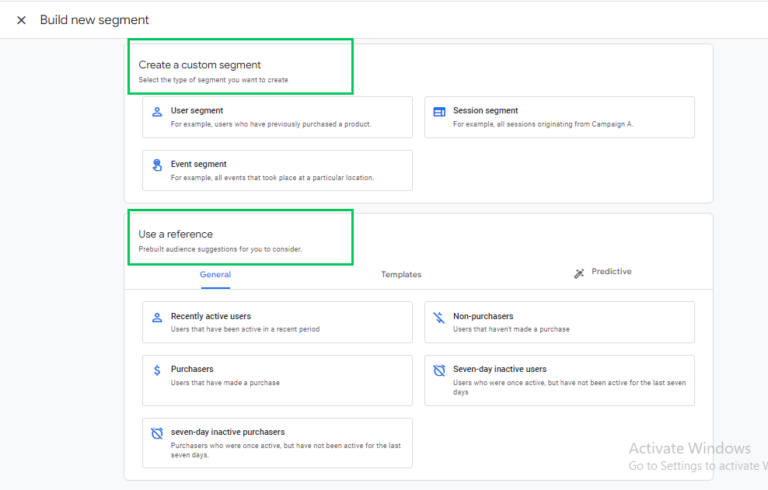Click the 'Use a reference' heading
Screen dimensions: 768x490
pyautogui.click(x=175, y=234)
